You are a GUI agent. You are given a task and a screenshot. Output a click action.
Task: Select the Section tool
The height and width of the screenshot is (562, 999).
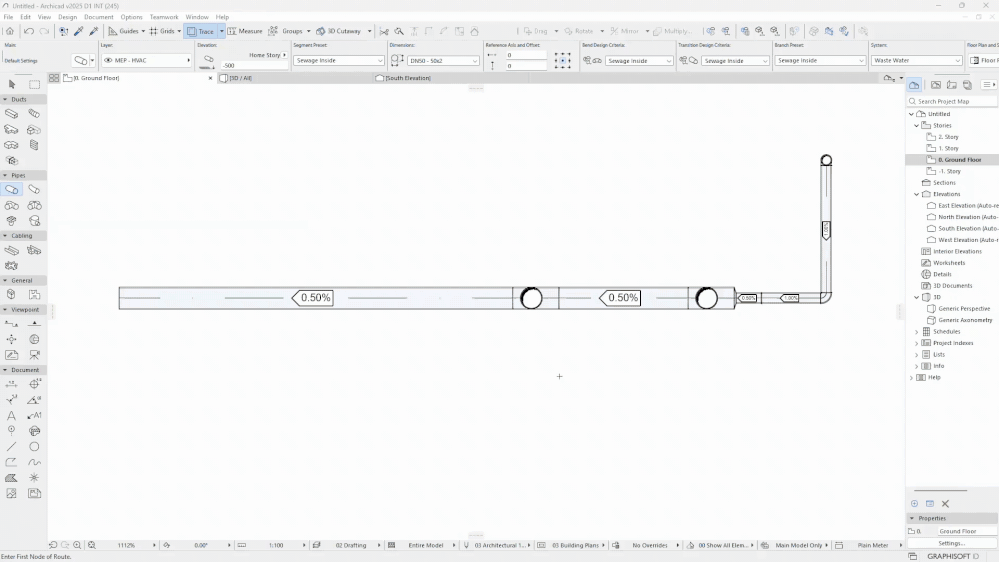[x=11, y=324]
